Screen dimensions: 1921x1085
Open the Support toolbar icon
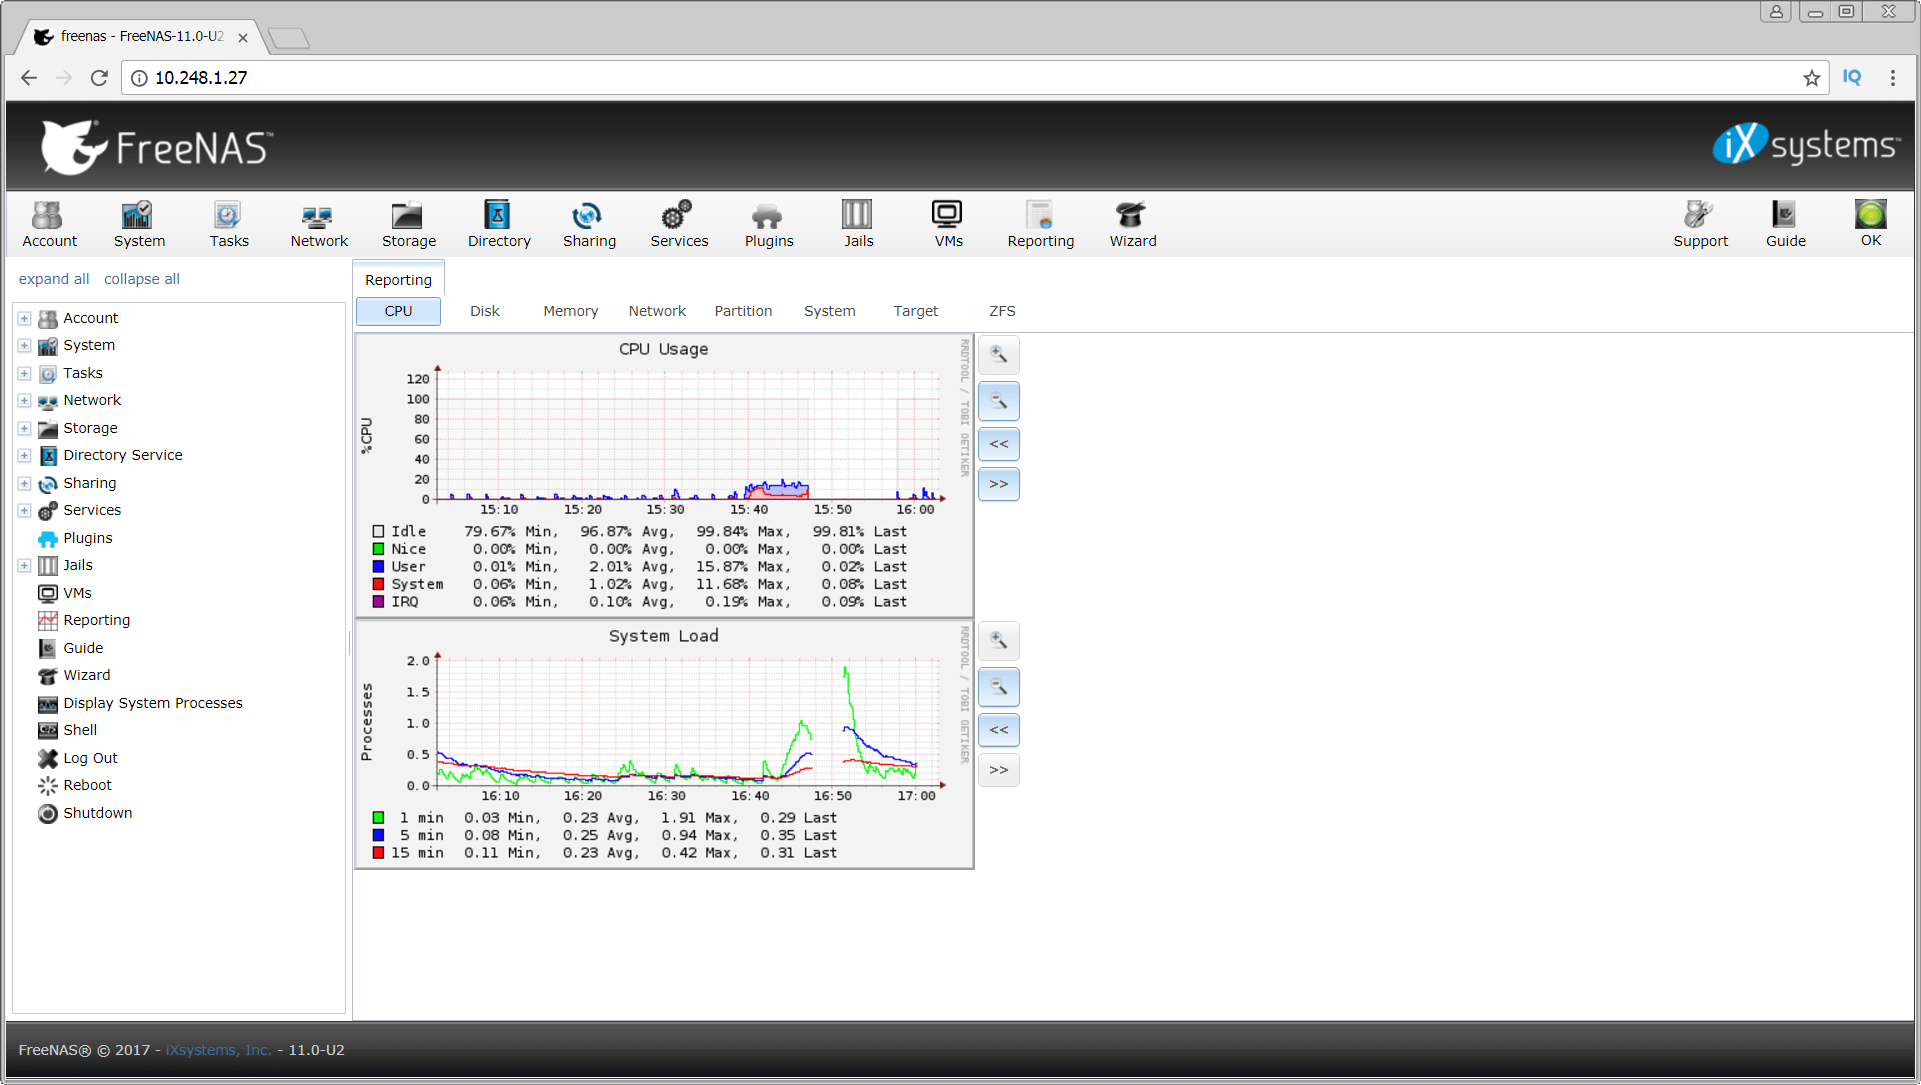(x=1700, y=224)
